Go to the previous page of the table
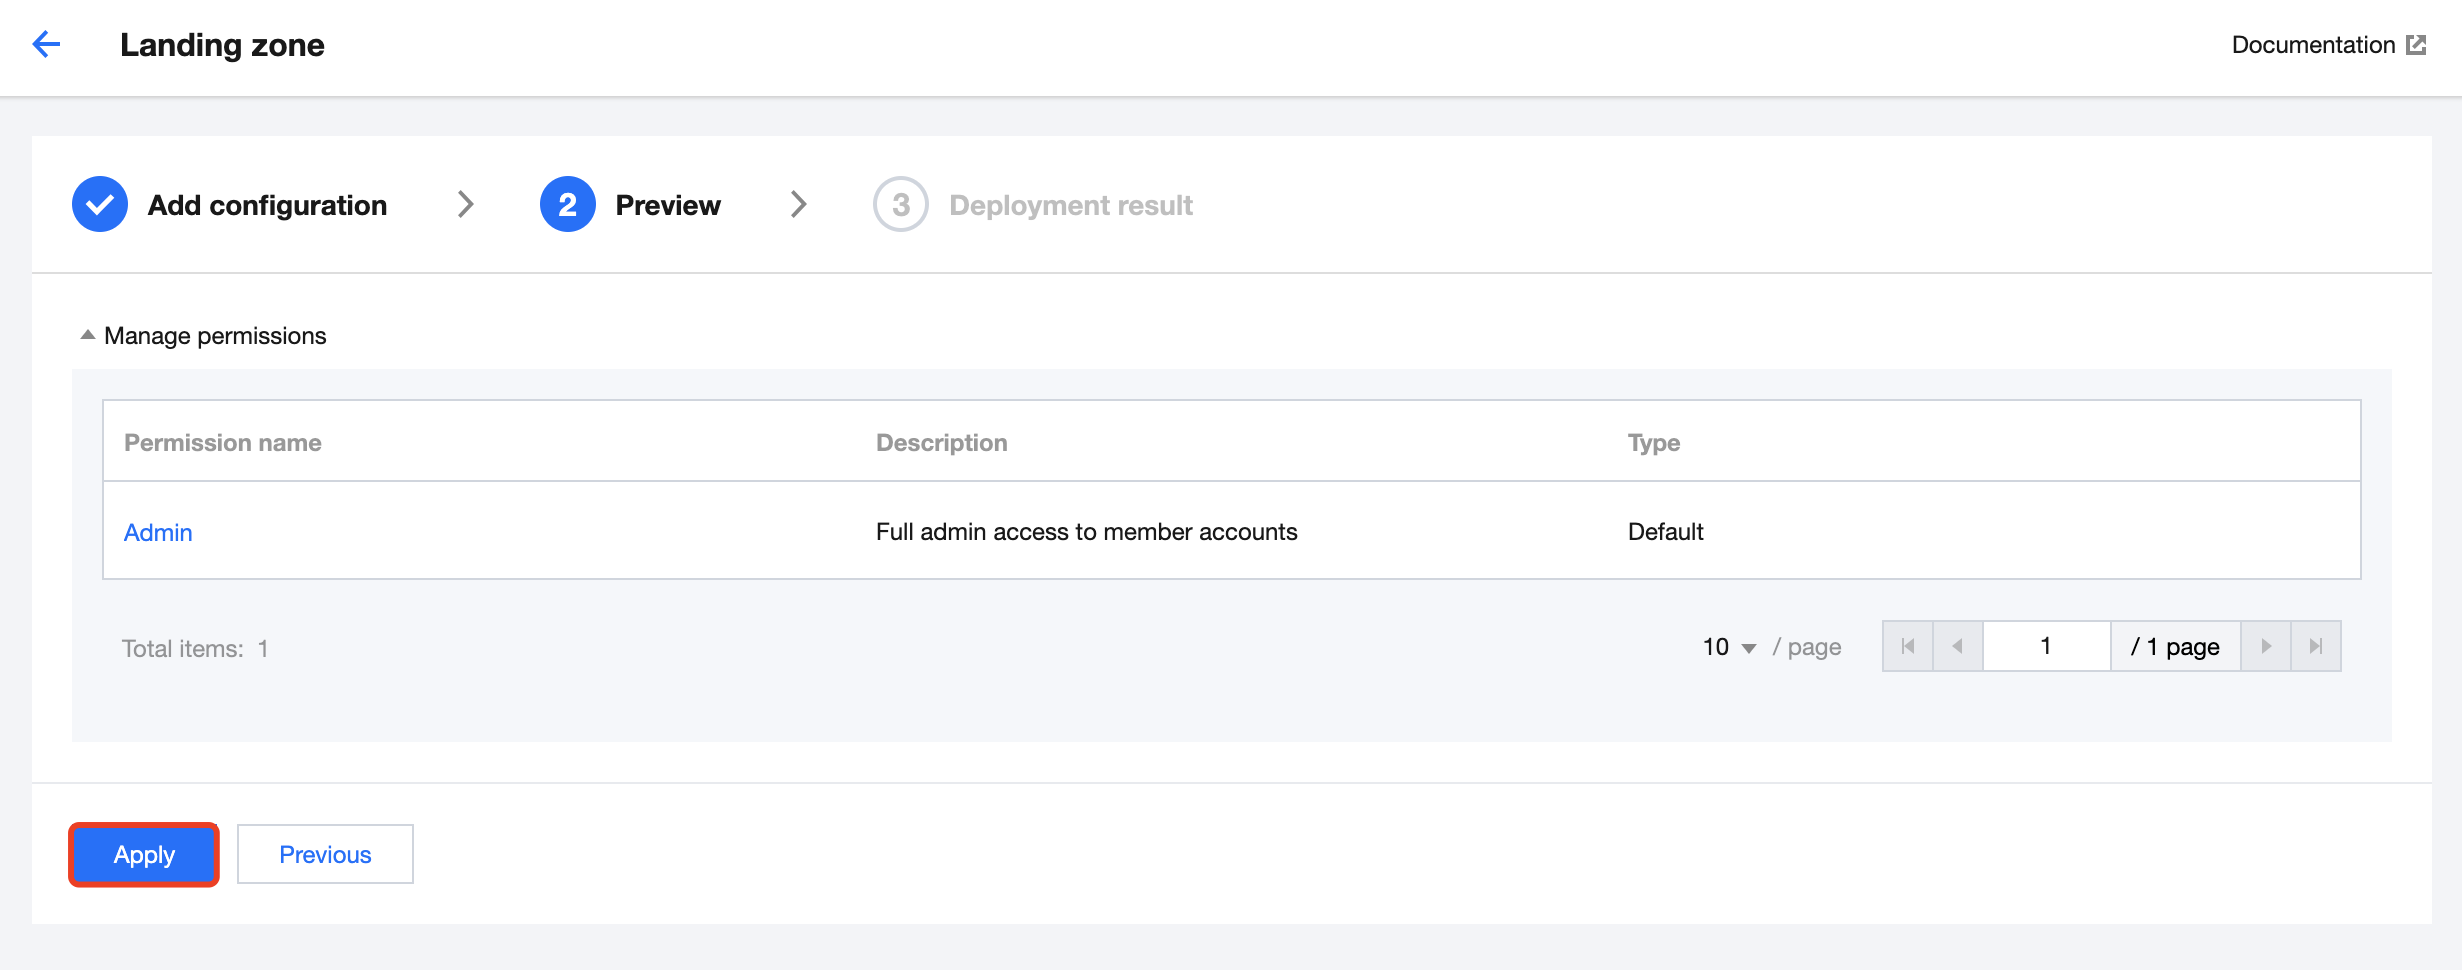2462x970 pixels. coord(1958,646)
